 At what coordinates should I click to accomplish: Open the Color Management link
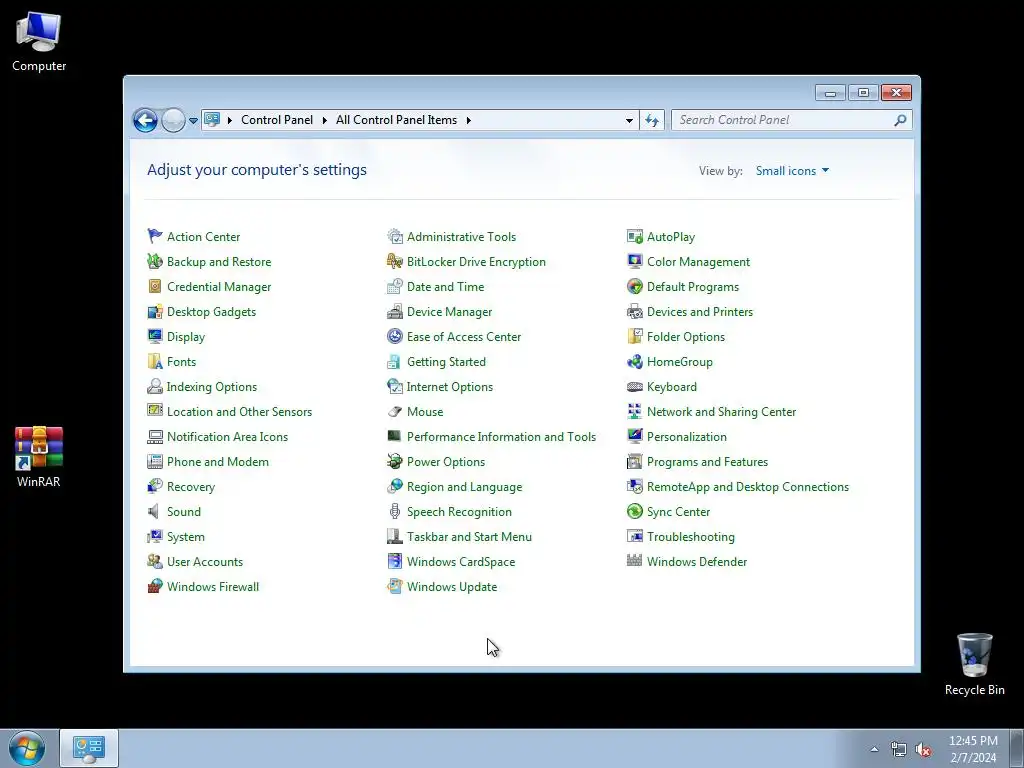(x=698, y=261)
